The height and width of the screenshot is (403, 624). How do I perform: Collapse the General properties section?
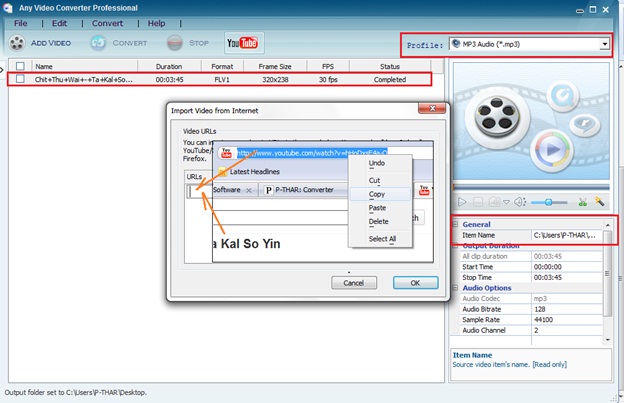coord(455,224)
